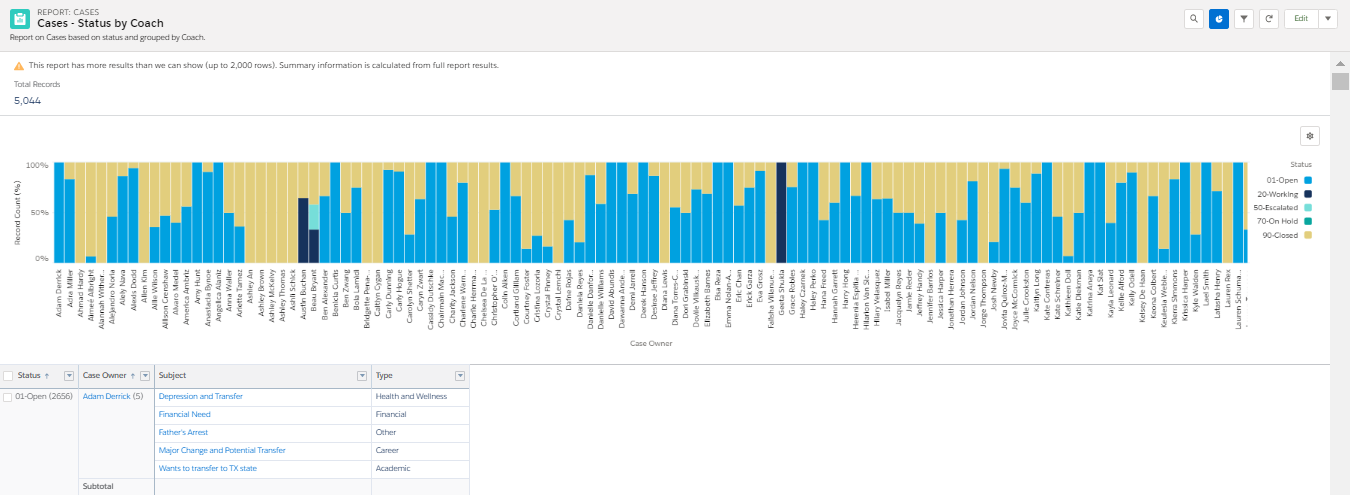Open the Subject column dropdown menu
The width and height of the screenshot is (1350, 495).
(x=362, y=376)
